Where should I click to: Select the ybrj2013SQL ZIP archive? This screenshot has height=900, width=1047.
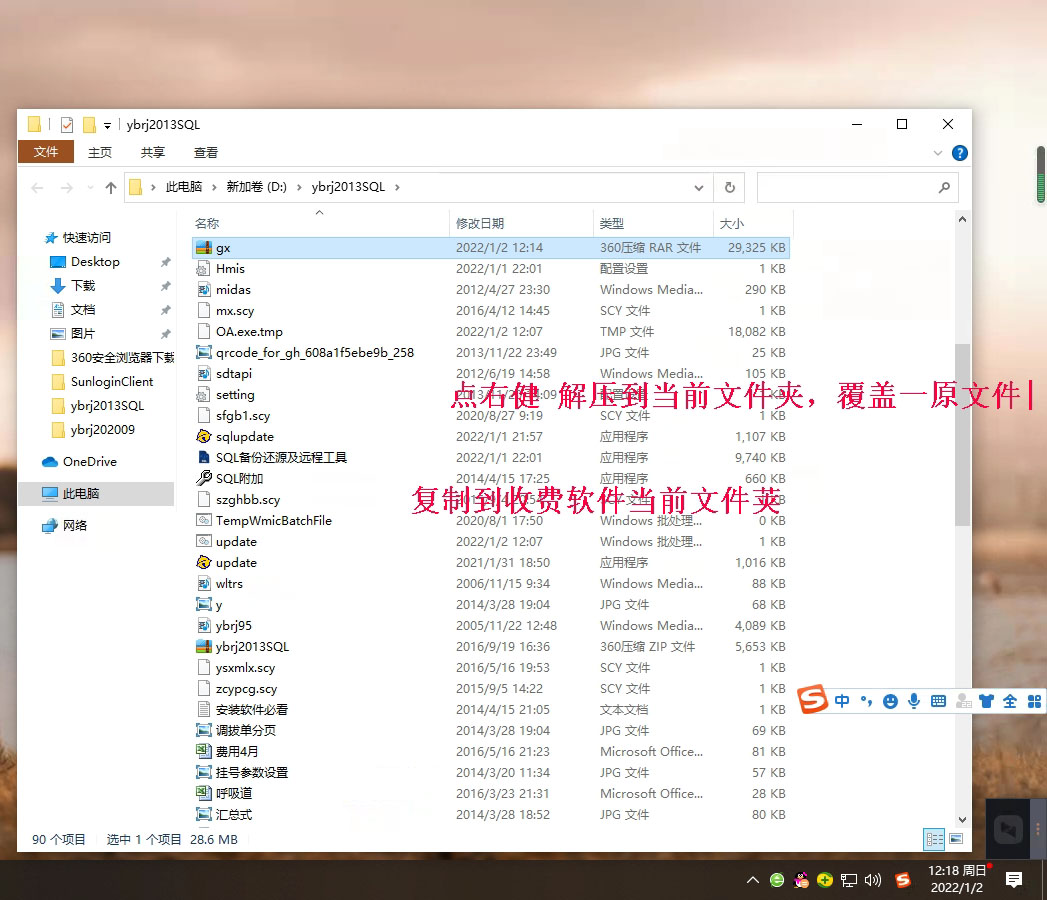tap(252, 646)
